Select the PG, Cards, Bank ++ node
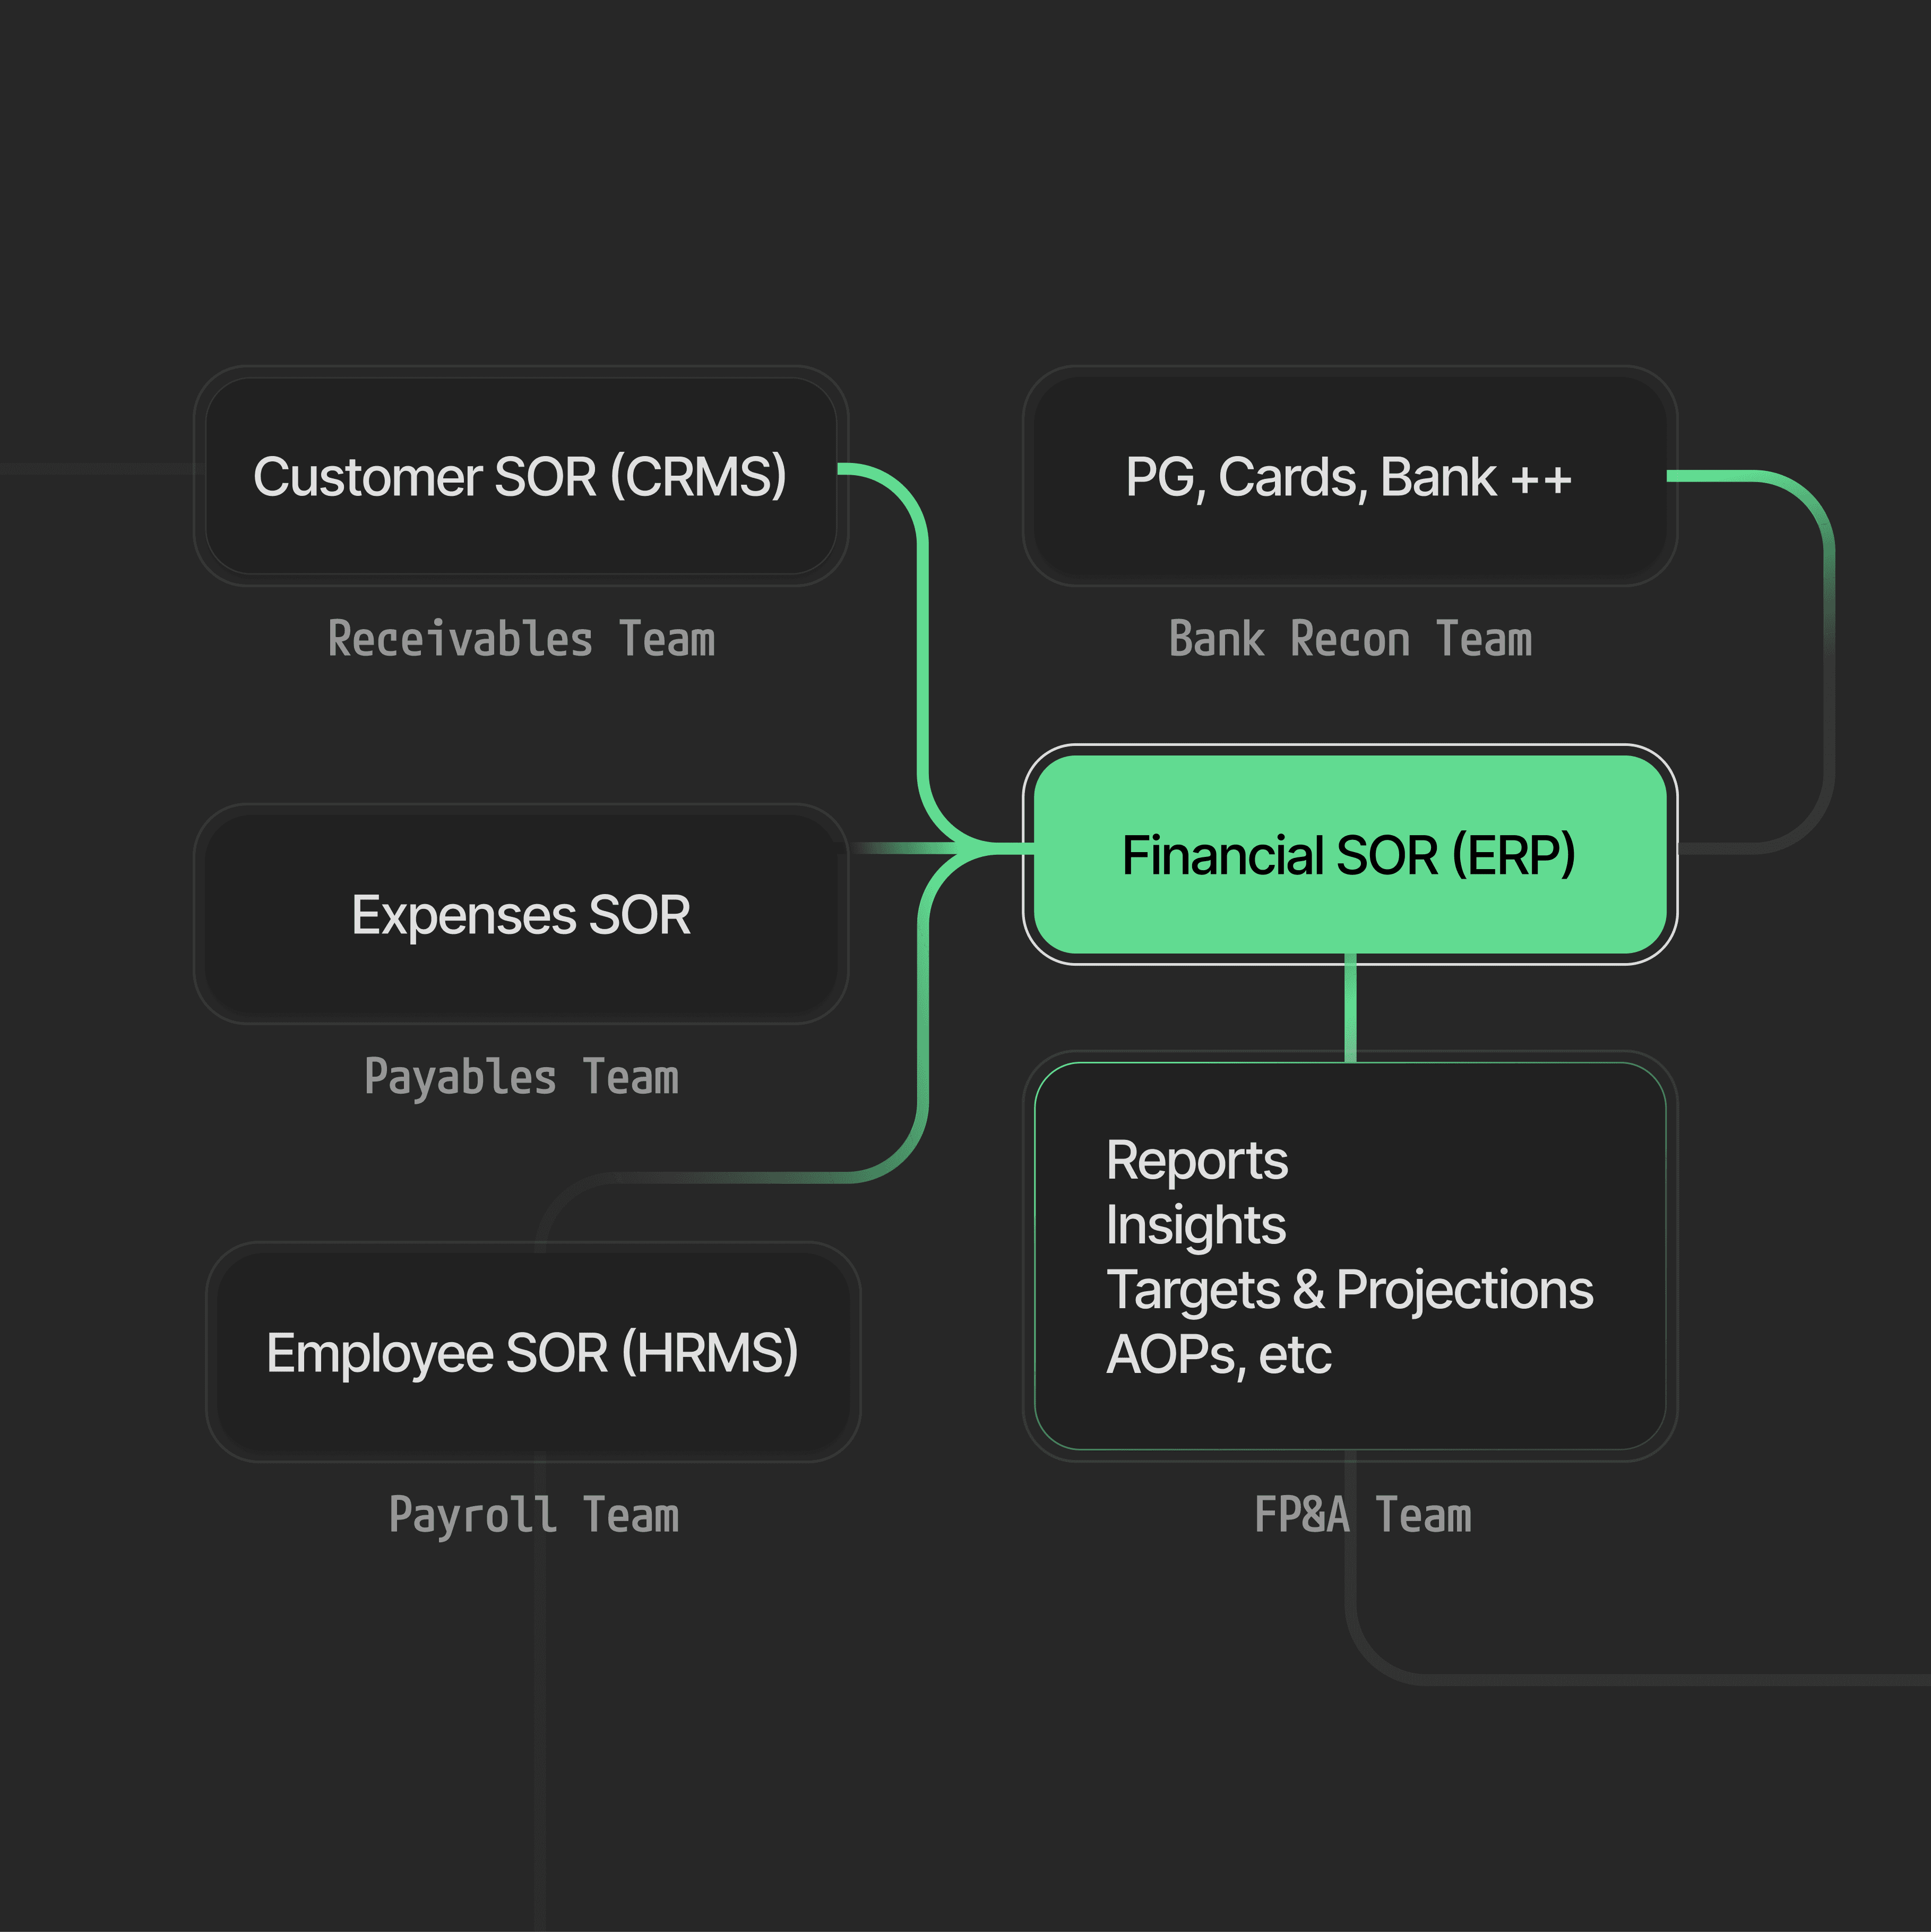 [1349, 476]
